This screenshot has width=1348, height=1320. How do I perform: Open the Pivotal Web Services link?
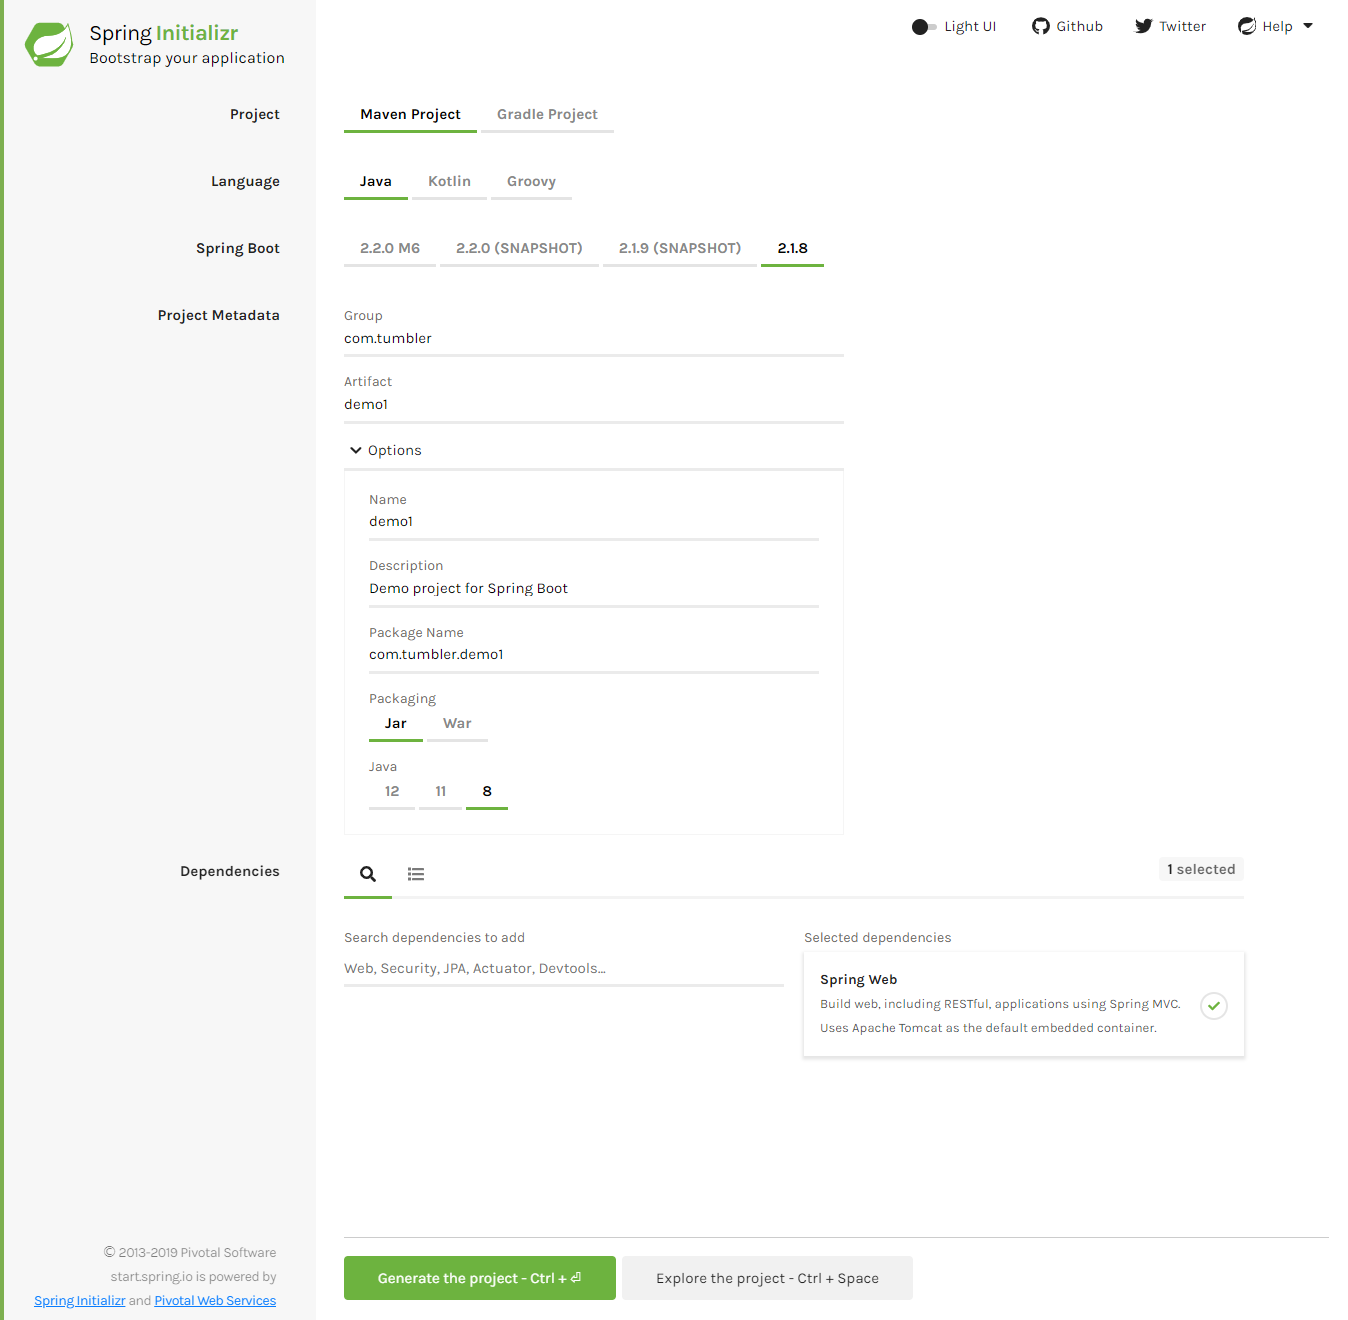click(214, 1300)
